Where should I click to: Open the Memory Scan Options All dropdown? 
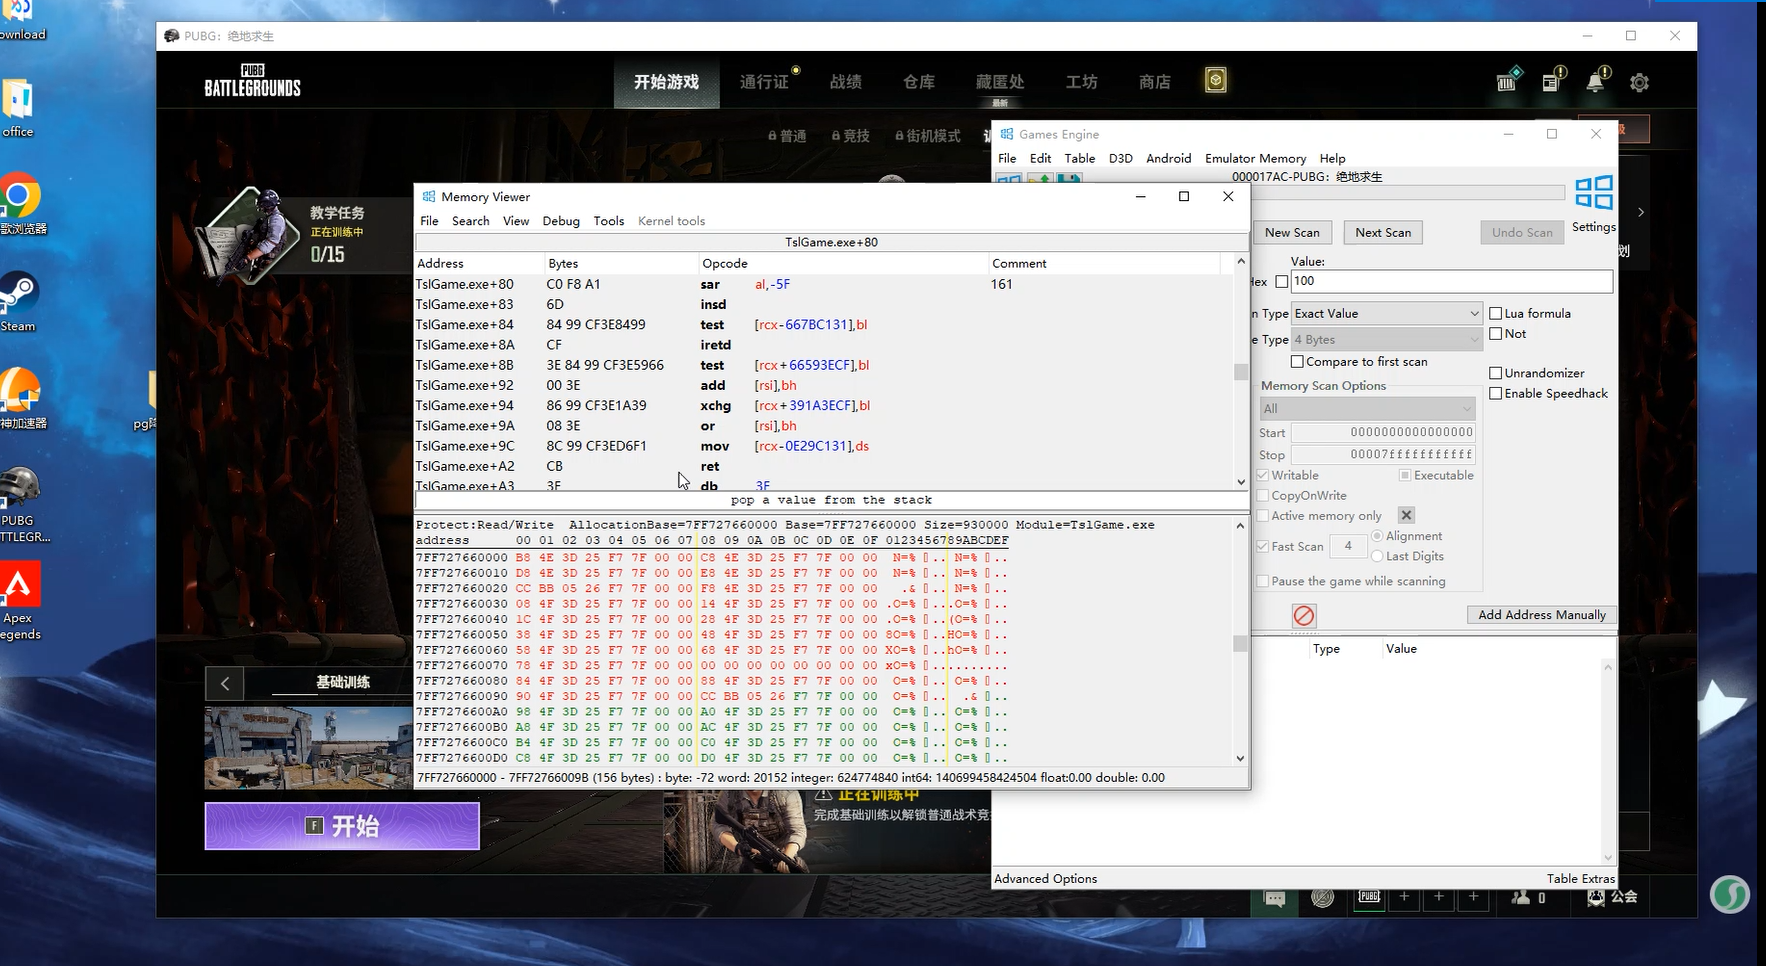1367,409
